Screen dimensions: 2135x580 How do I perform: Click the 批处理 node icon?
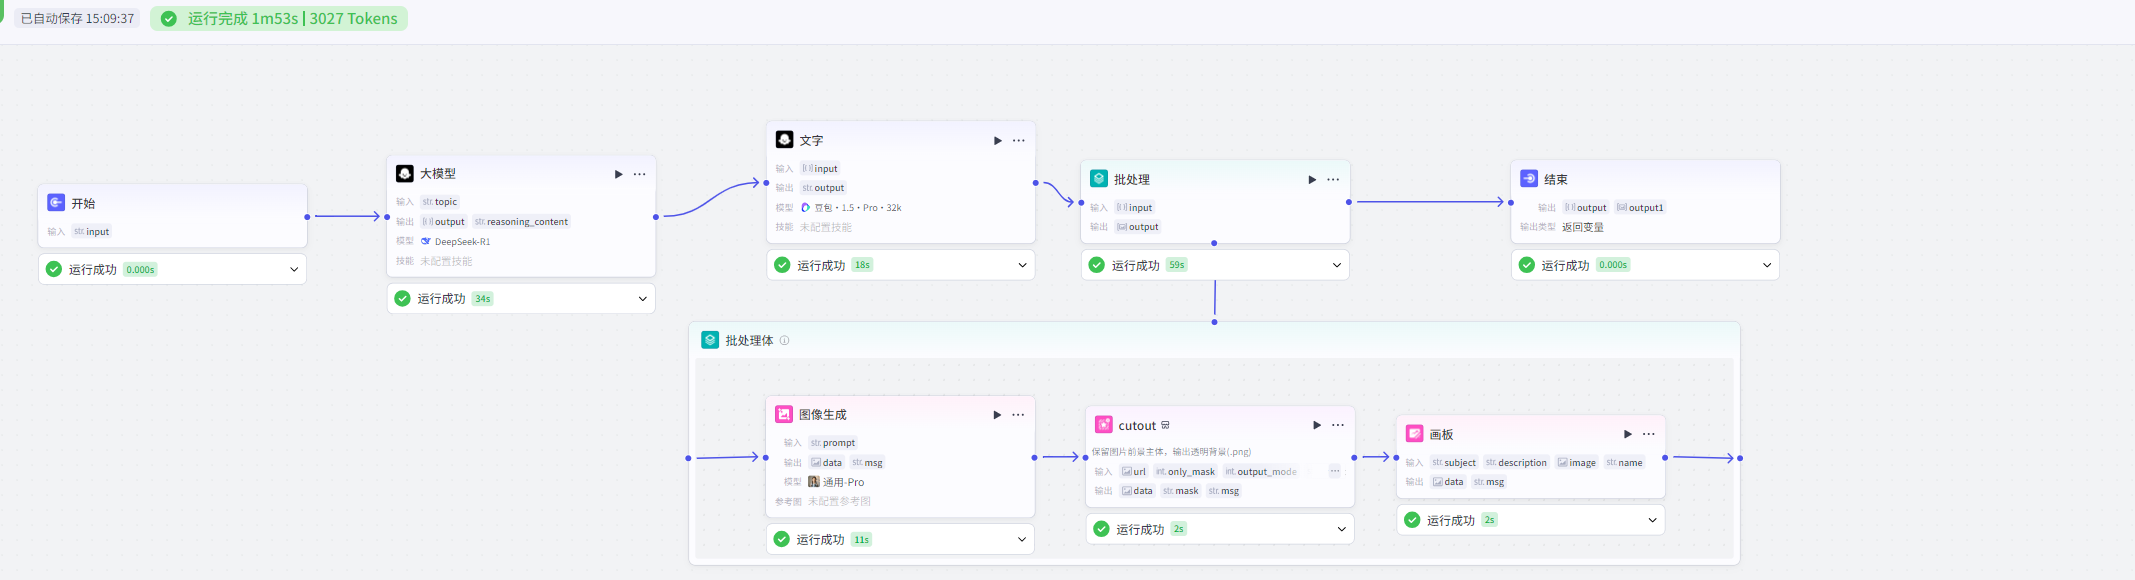coord(1099,178)
